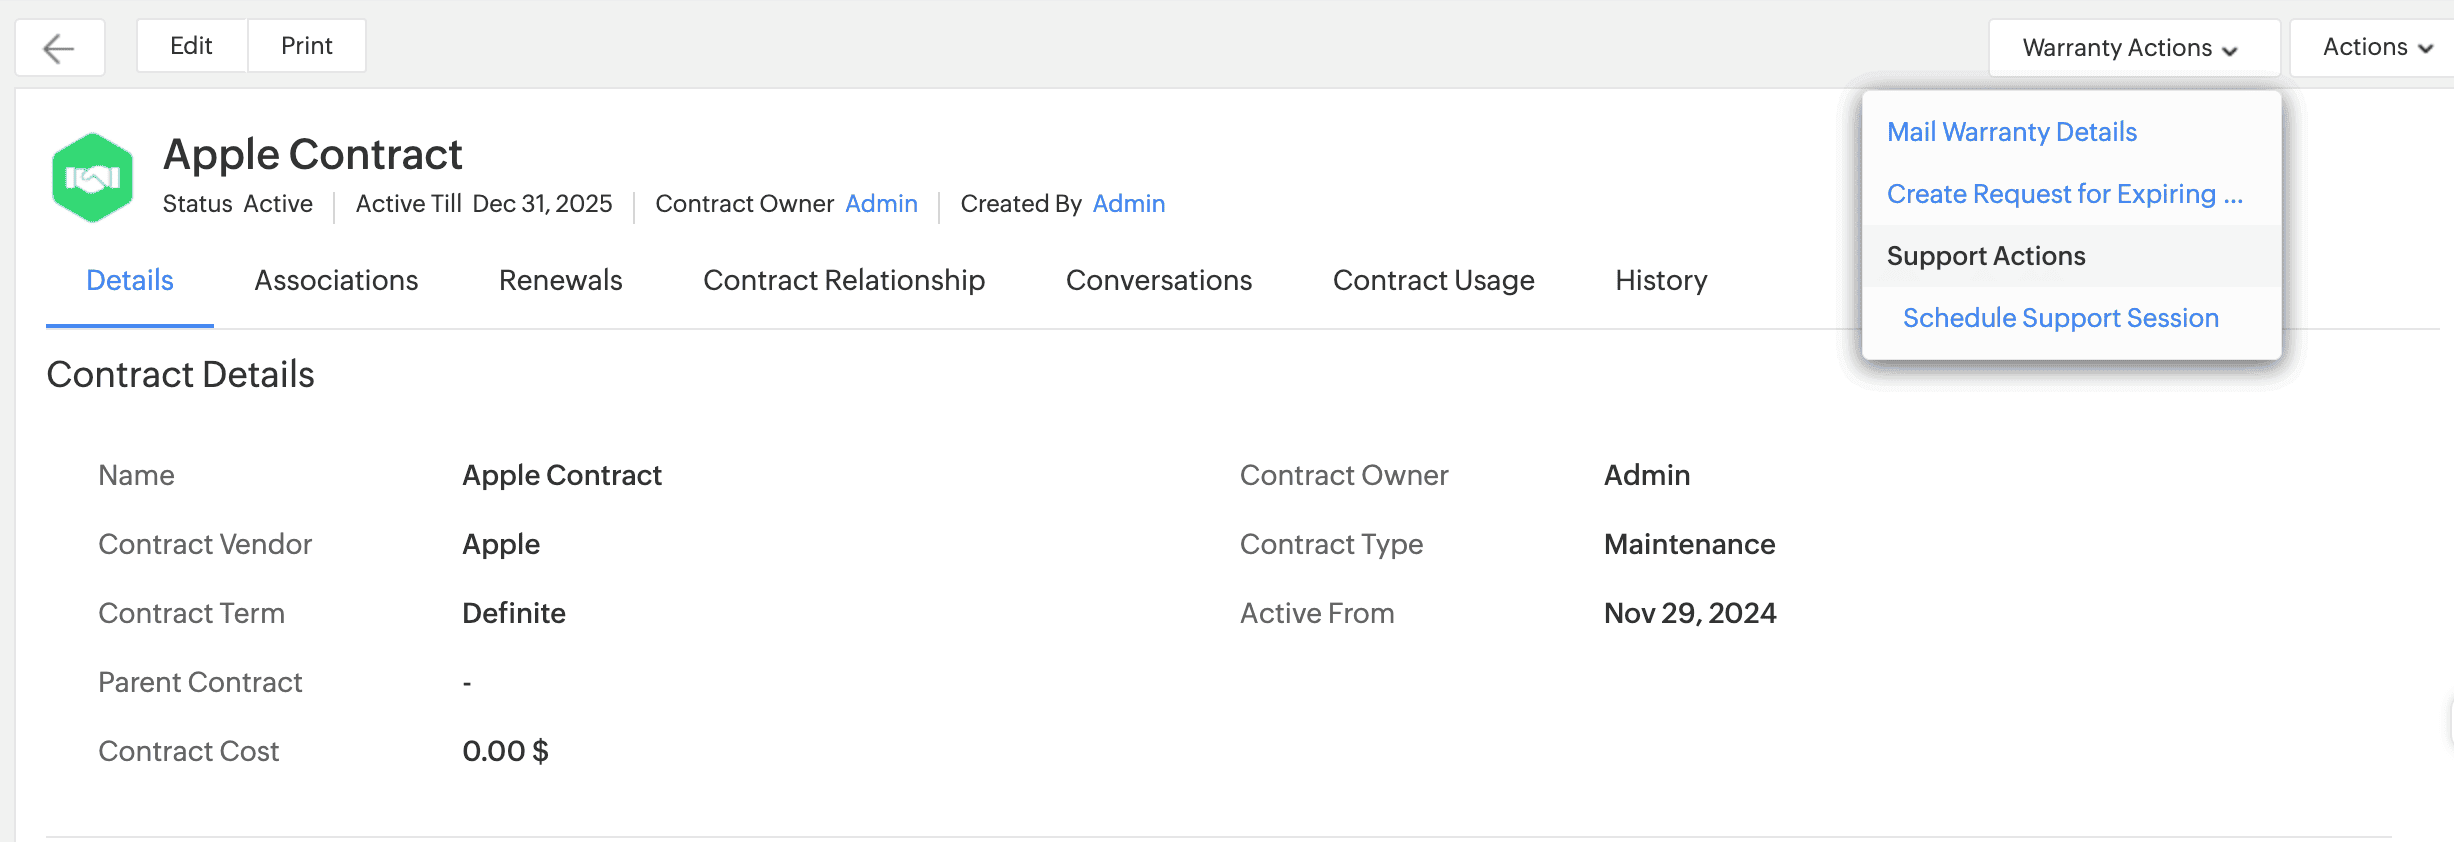Go to the Renewals tab

tap(560, 280)
